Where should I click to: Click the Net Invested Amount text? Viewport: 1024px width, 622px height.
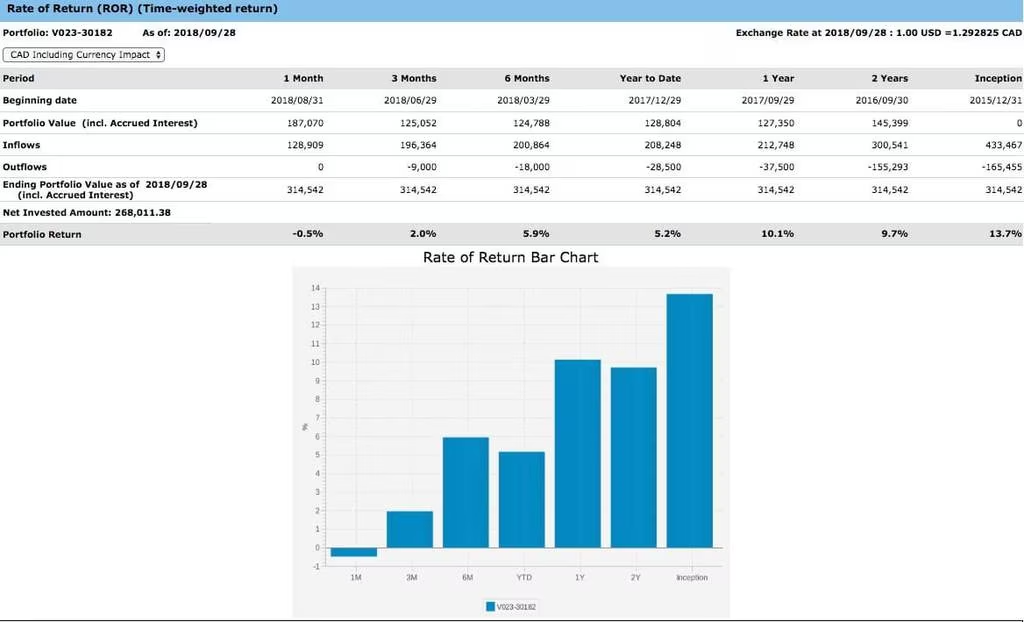point(87,212)
